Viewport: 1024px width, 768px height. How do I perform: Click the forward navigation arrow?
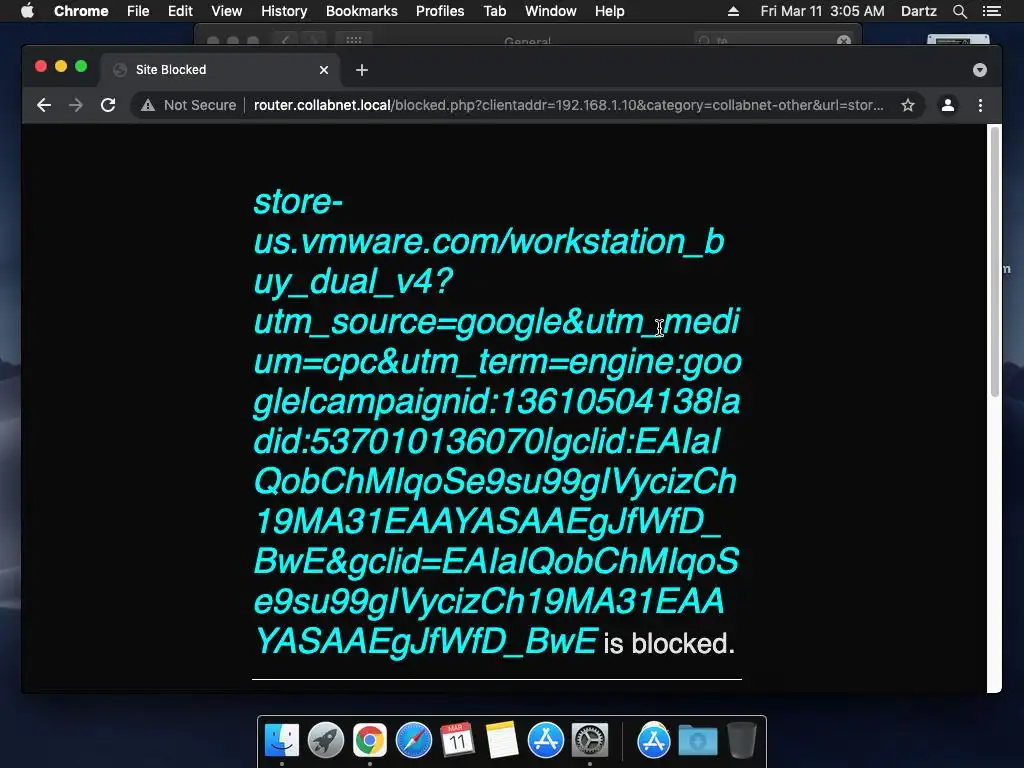coord(76,105)
